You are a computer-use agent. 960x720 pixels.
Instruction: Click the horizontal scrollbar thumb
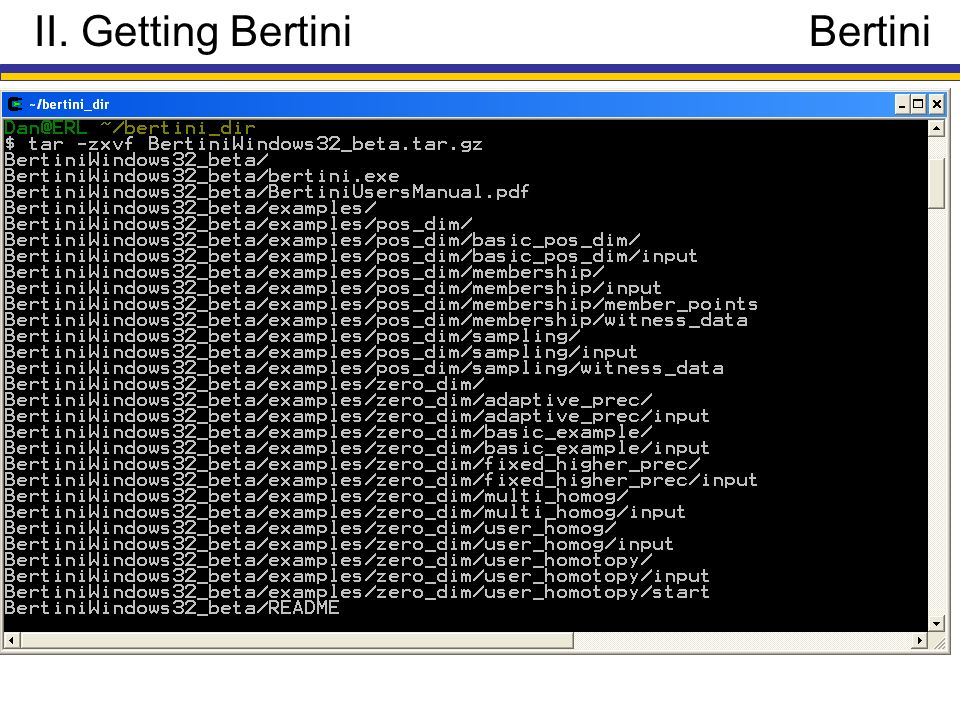pos(297,640)
